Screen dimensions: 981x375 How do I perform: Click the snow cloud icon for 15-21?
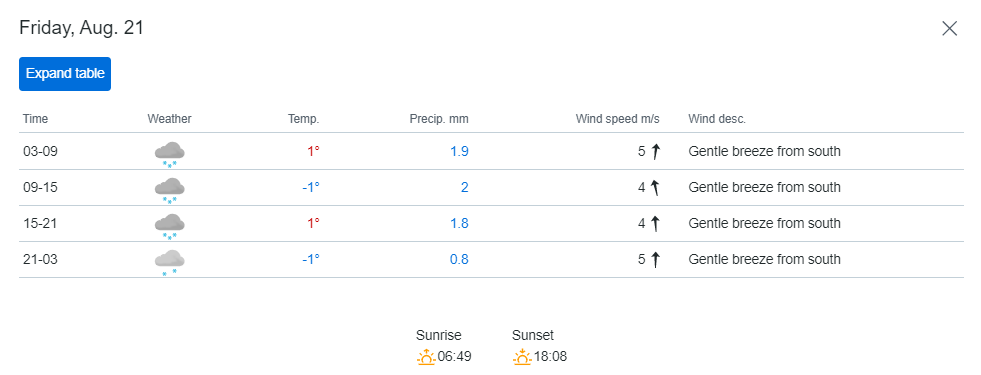coord(169,226)
